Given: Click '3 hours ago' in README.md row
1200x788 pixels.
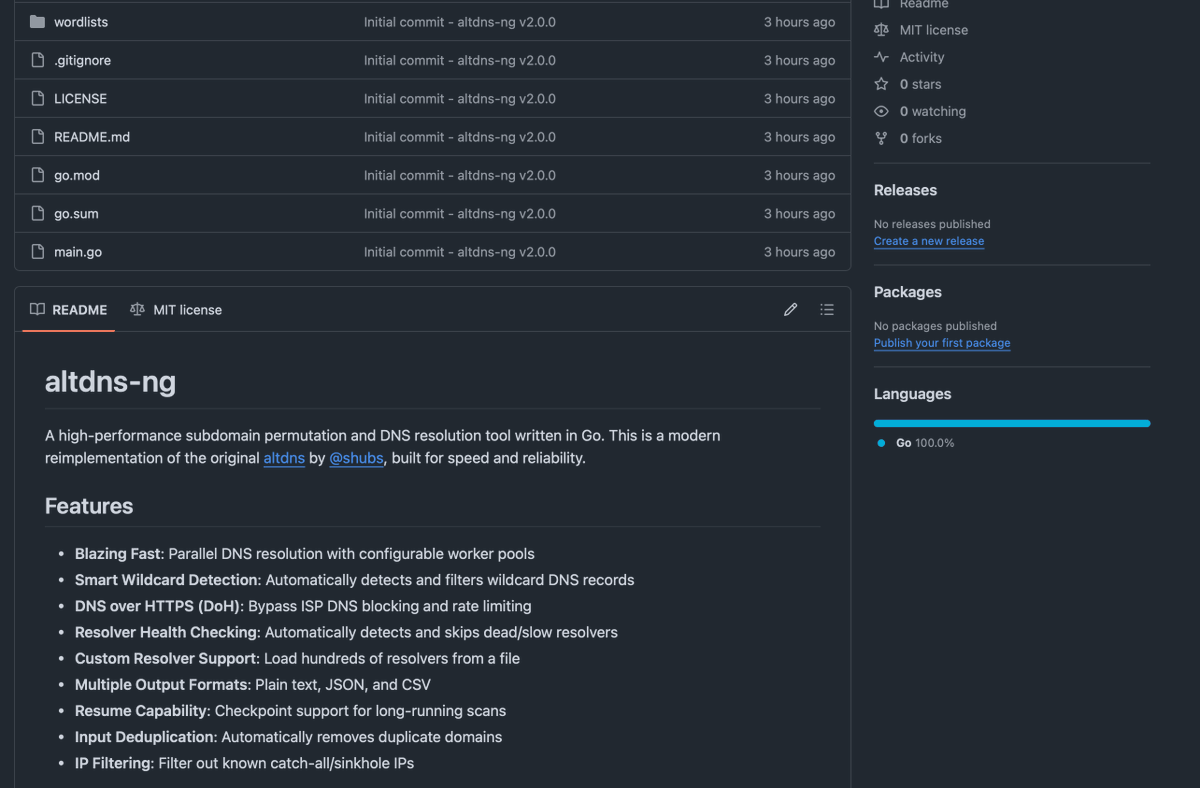Looking at the screenshot, I should coord(799,137).
